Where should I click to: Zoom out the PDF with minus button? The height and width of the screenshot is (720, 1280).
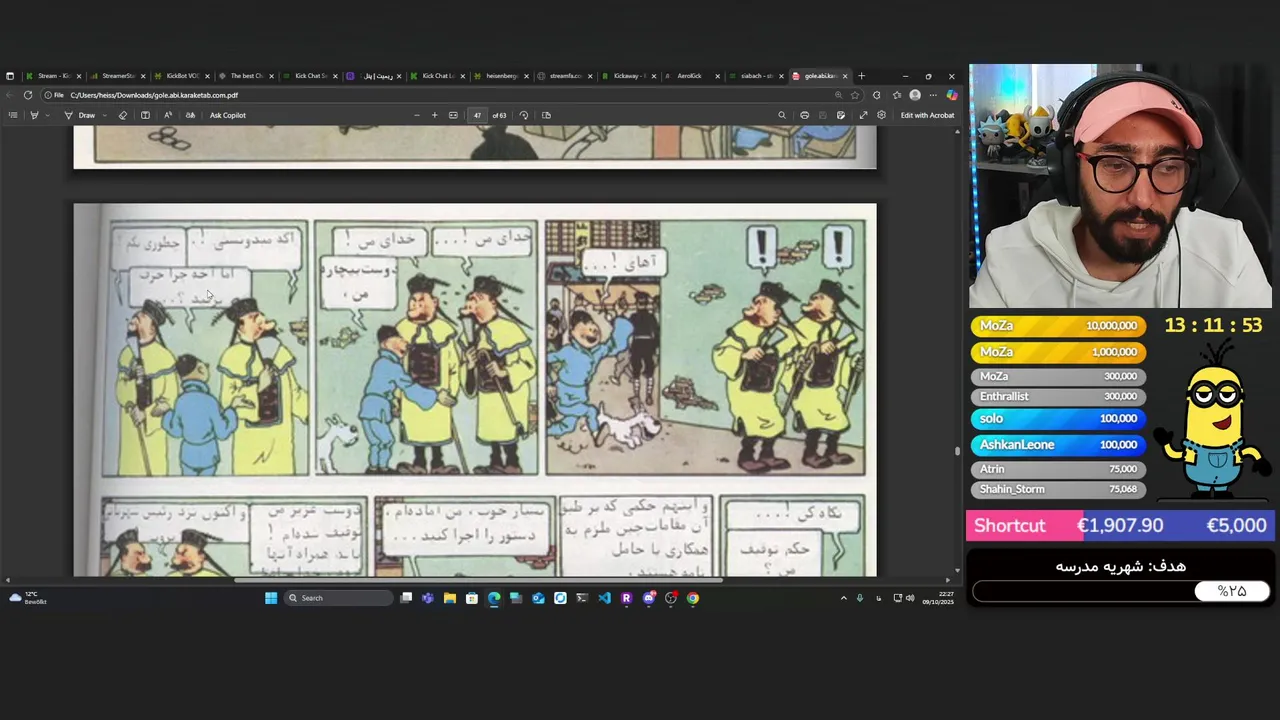[x=417, y=115]
